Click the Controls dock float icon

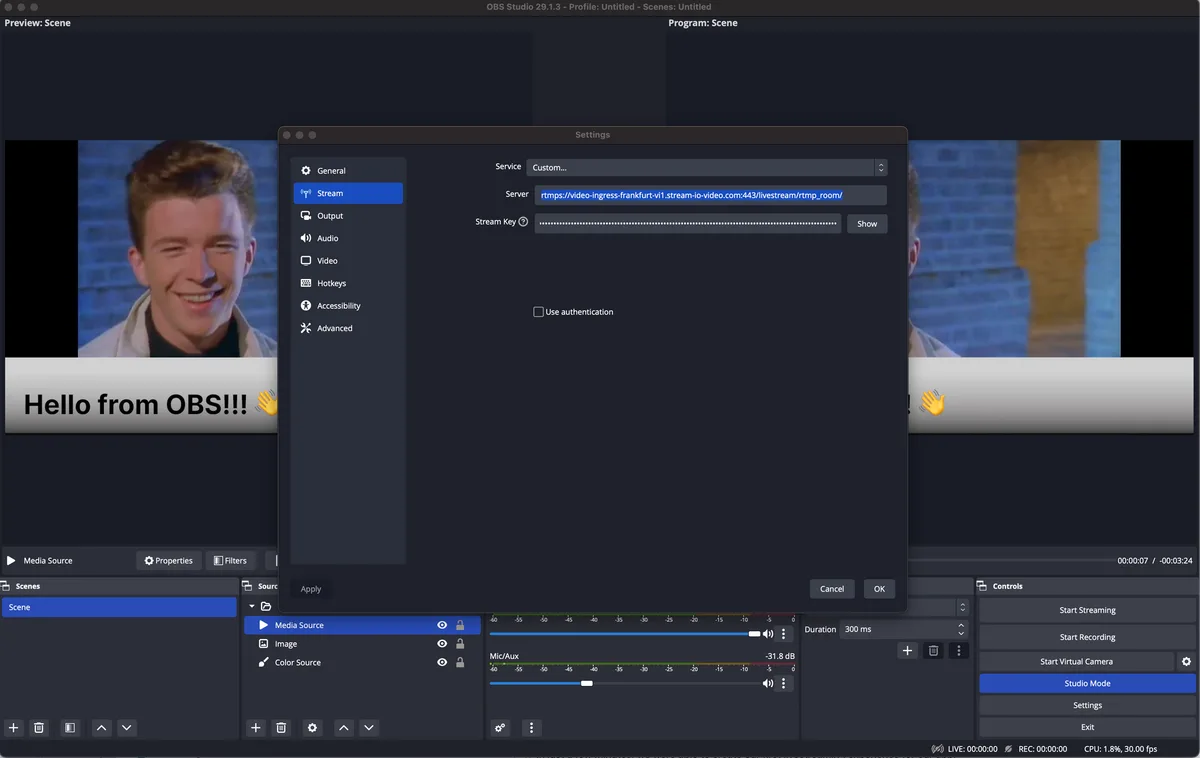coord(983,586)
